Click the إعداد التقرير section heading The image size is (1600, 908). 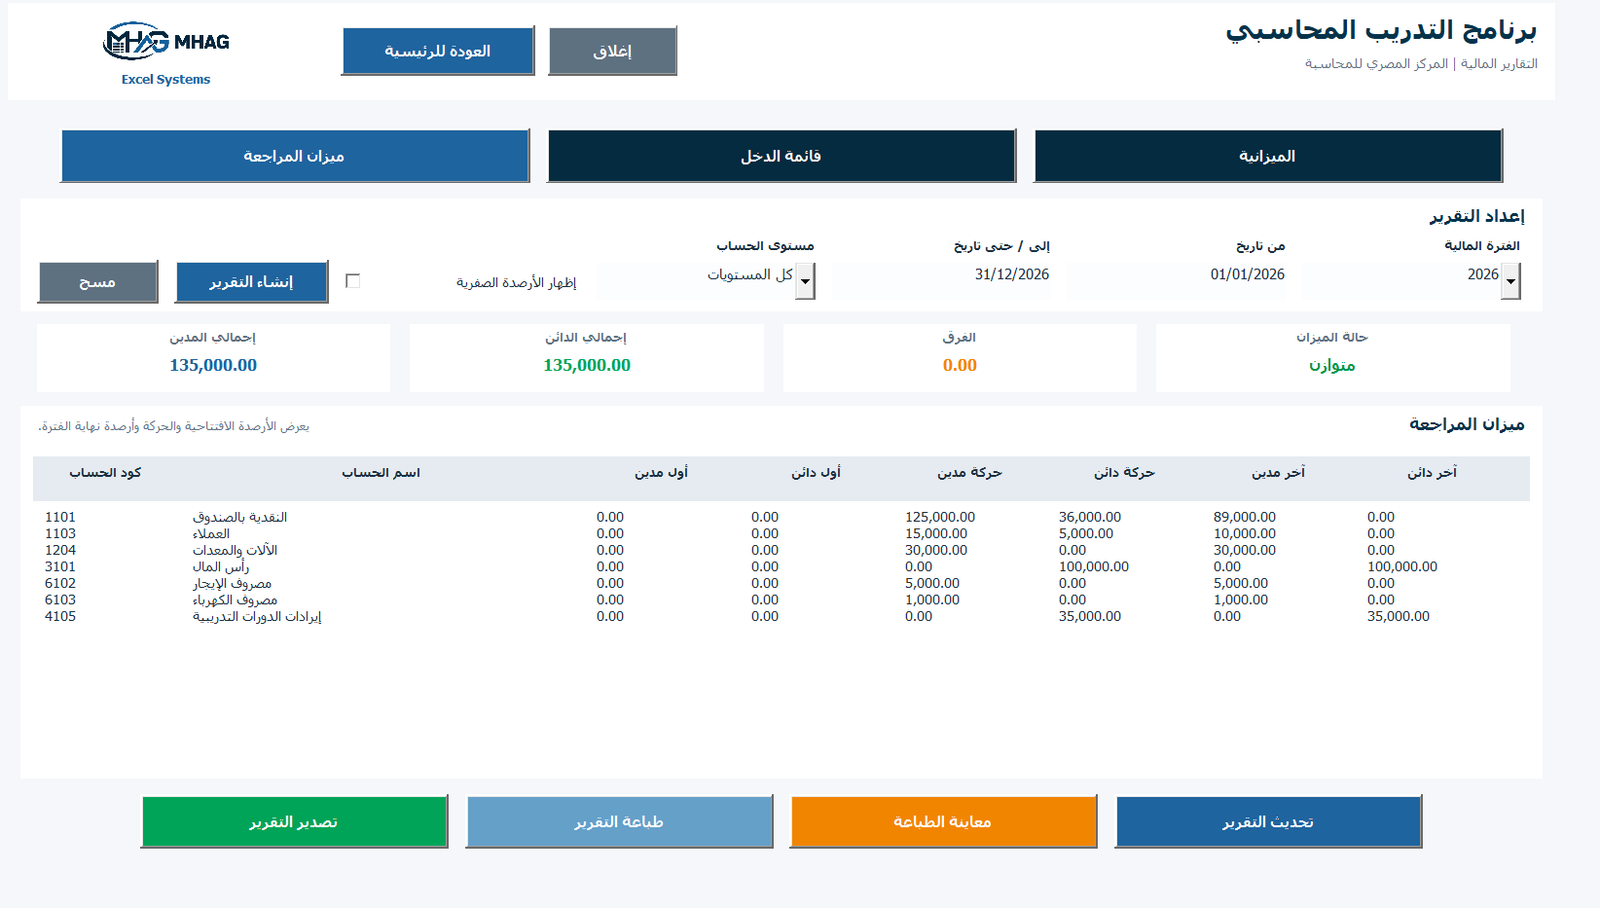pyautogui.click(x=1477, y=216)
